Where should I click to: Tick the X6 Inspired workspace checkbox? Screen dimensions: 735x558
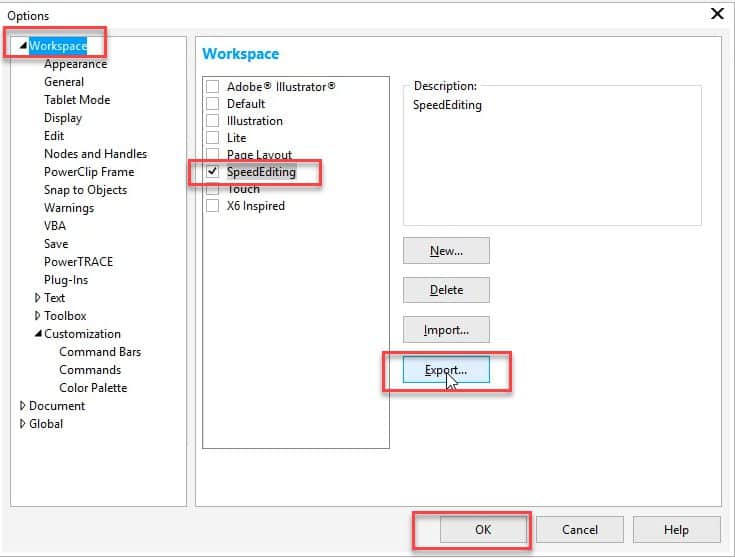coord(212,206)
